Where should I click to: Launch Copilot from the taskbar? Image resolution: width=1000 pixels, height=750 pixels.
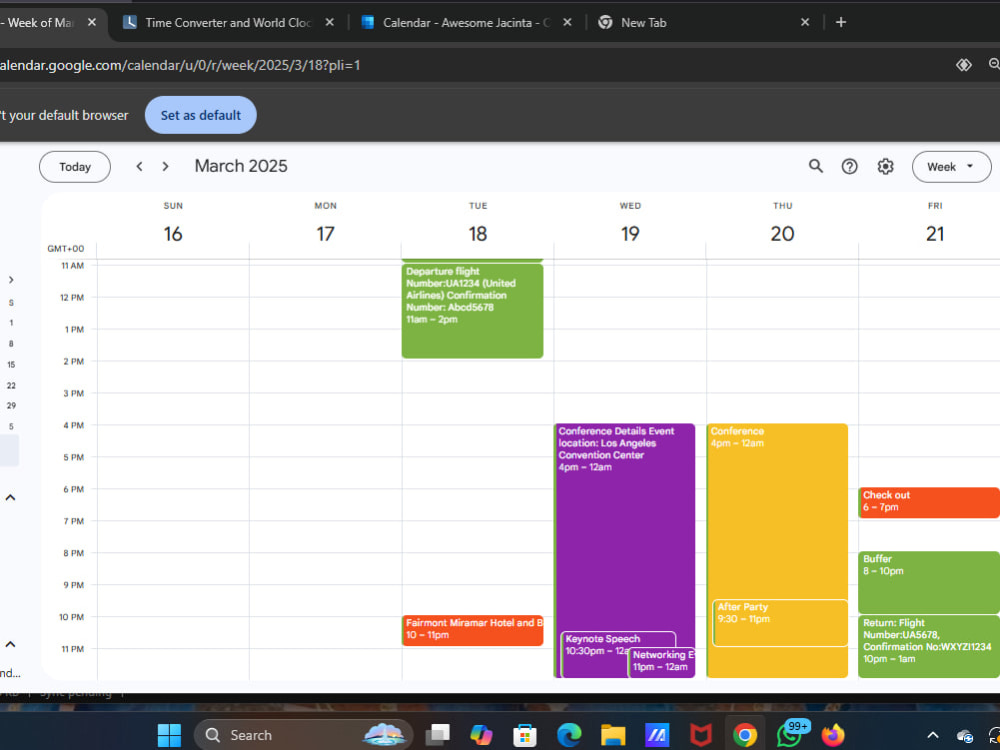click(481, 735)
